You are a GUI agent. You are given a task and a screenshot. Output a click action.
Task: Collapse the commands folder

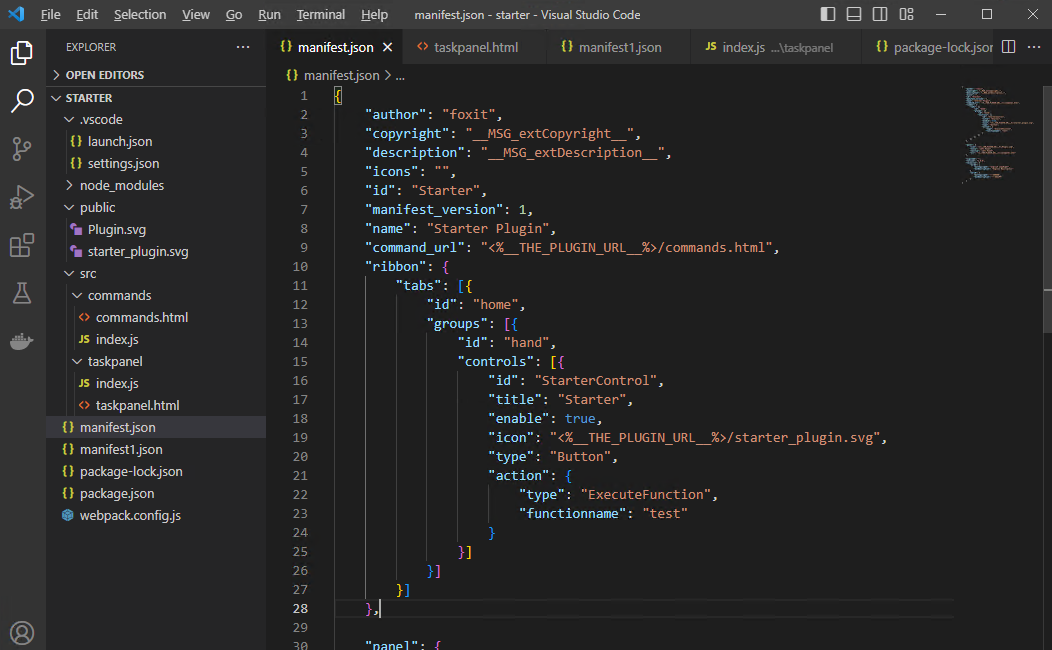(x=77, y=295)
